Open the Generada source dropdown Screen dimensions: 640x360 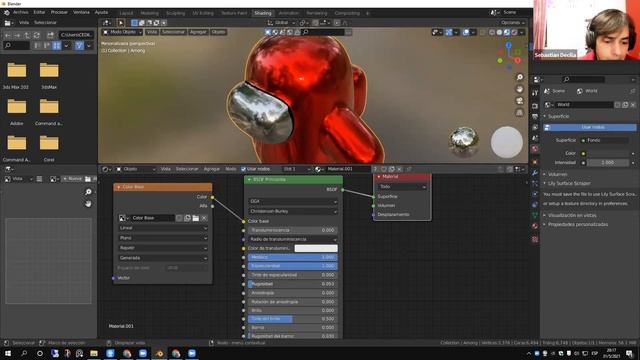coord(163,258)
